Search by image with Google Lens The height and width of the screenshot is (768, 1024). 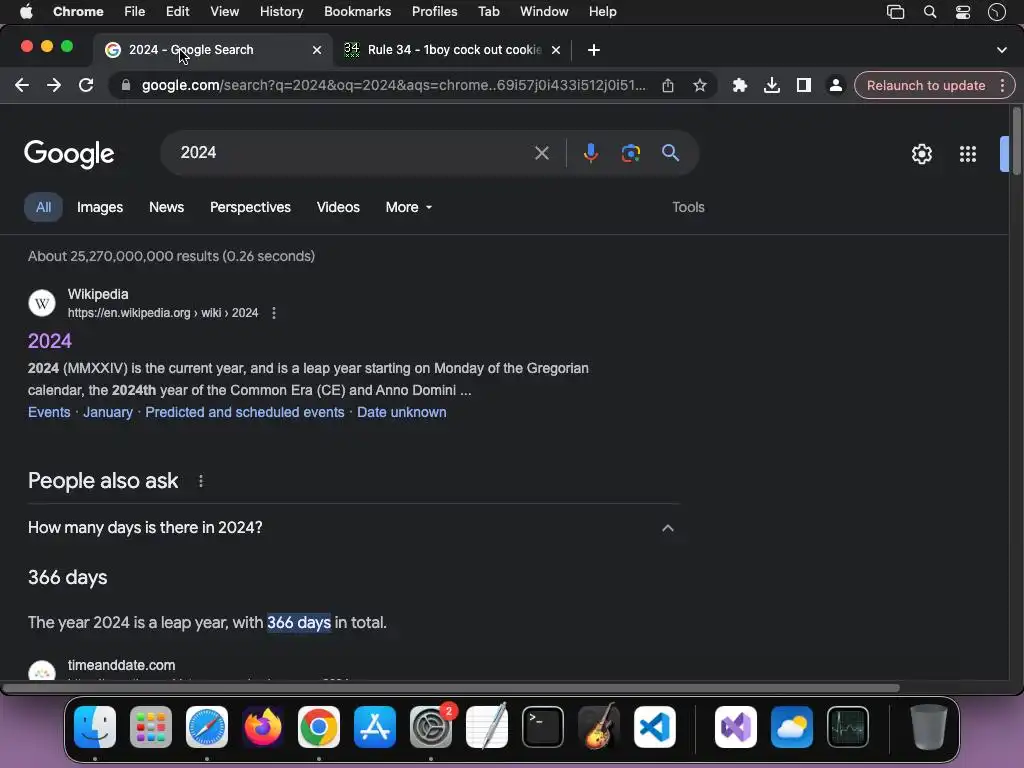point(630,153)
